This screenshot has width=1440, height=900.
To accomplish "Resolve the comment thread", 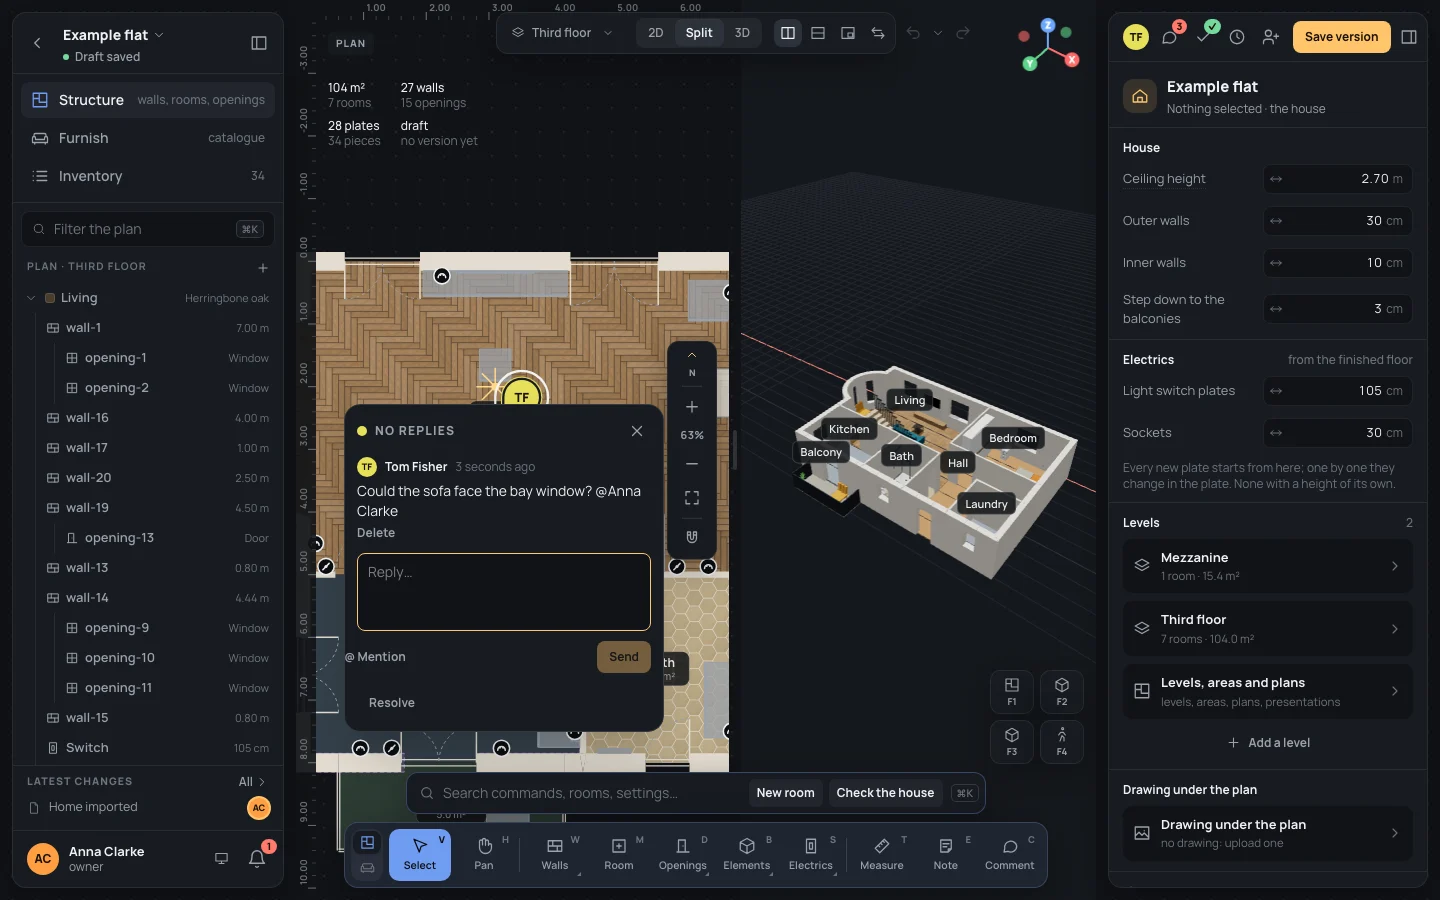I will pos(392,703).
